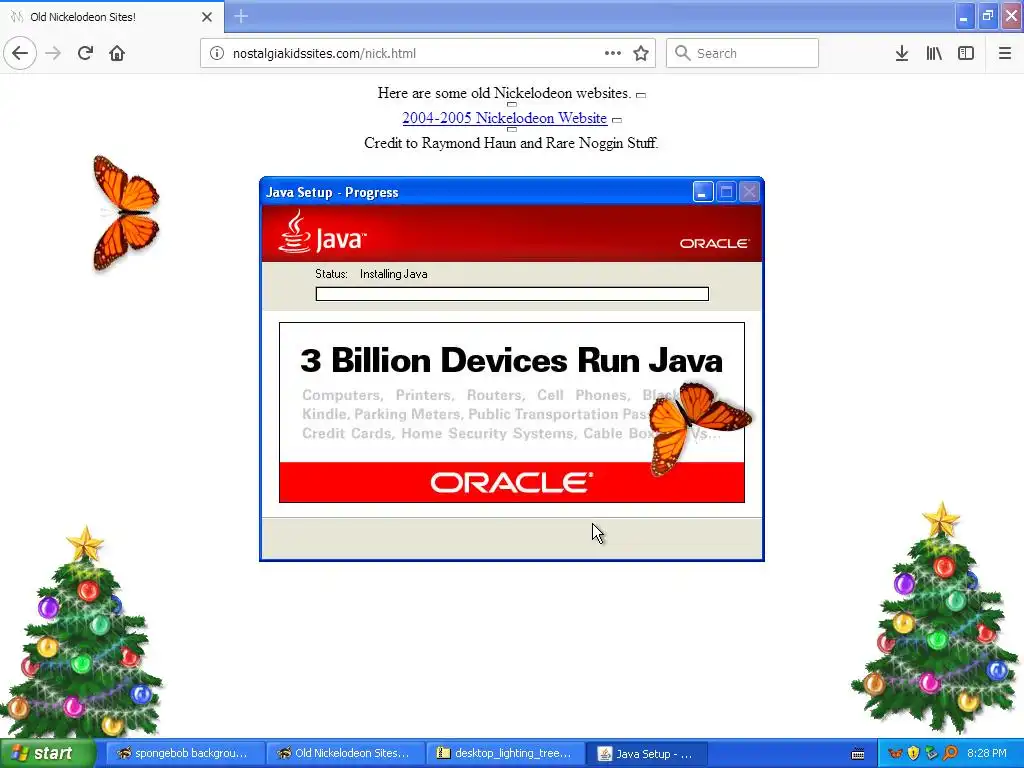Image resolution: width=1024 pixels, height=768 pixels.
Task: Switch to Old Nickelodeon Sites taskbar item
Action: tap(345, 753)
